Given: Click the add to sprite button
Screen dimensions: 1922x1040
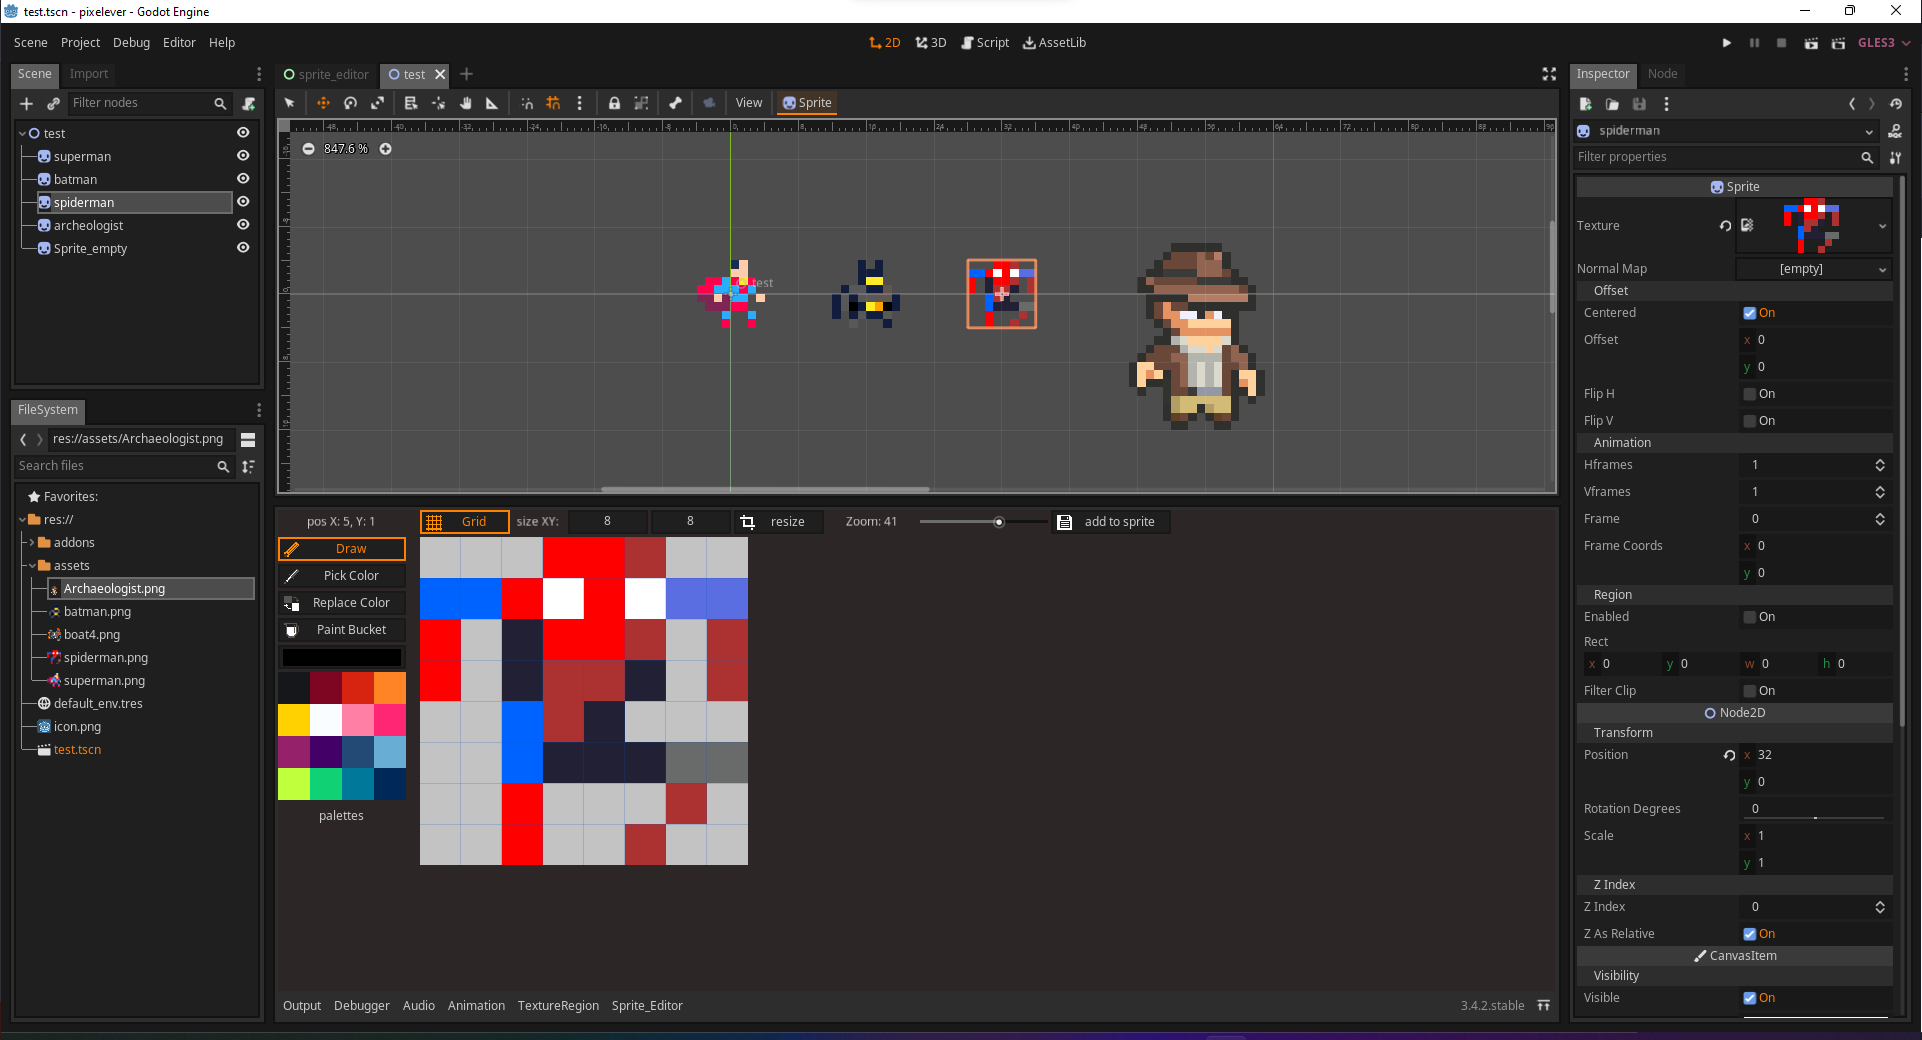Looking at the screenshot, I should click(x=1109, y=522).
